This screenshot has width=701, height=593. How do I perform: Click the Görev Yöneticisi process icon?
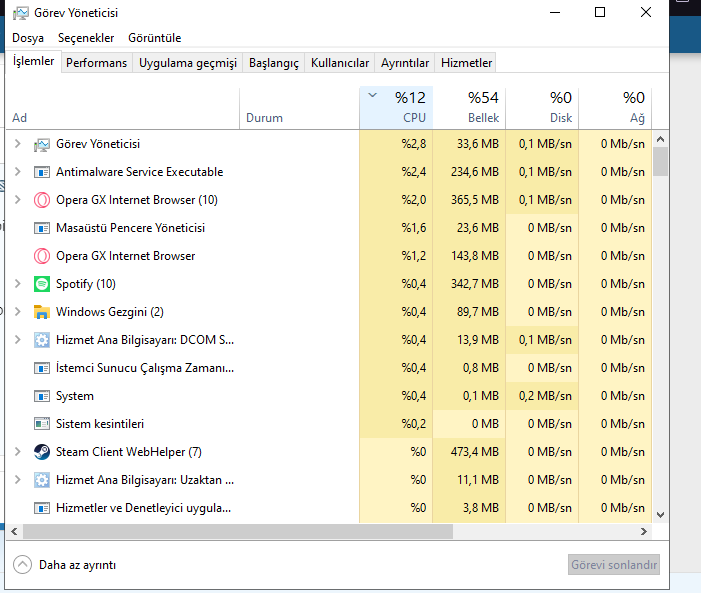[42, 144]
